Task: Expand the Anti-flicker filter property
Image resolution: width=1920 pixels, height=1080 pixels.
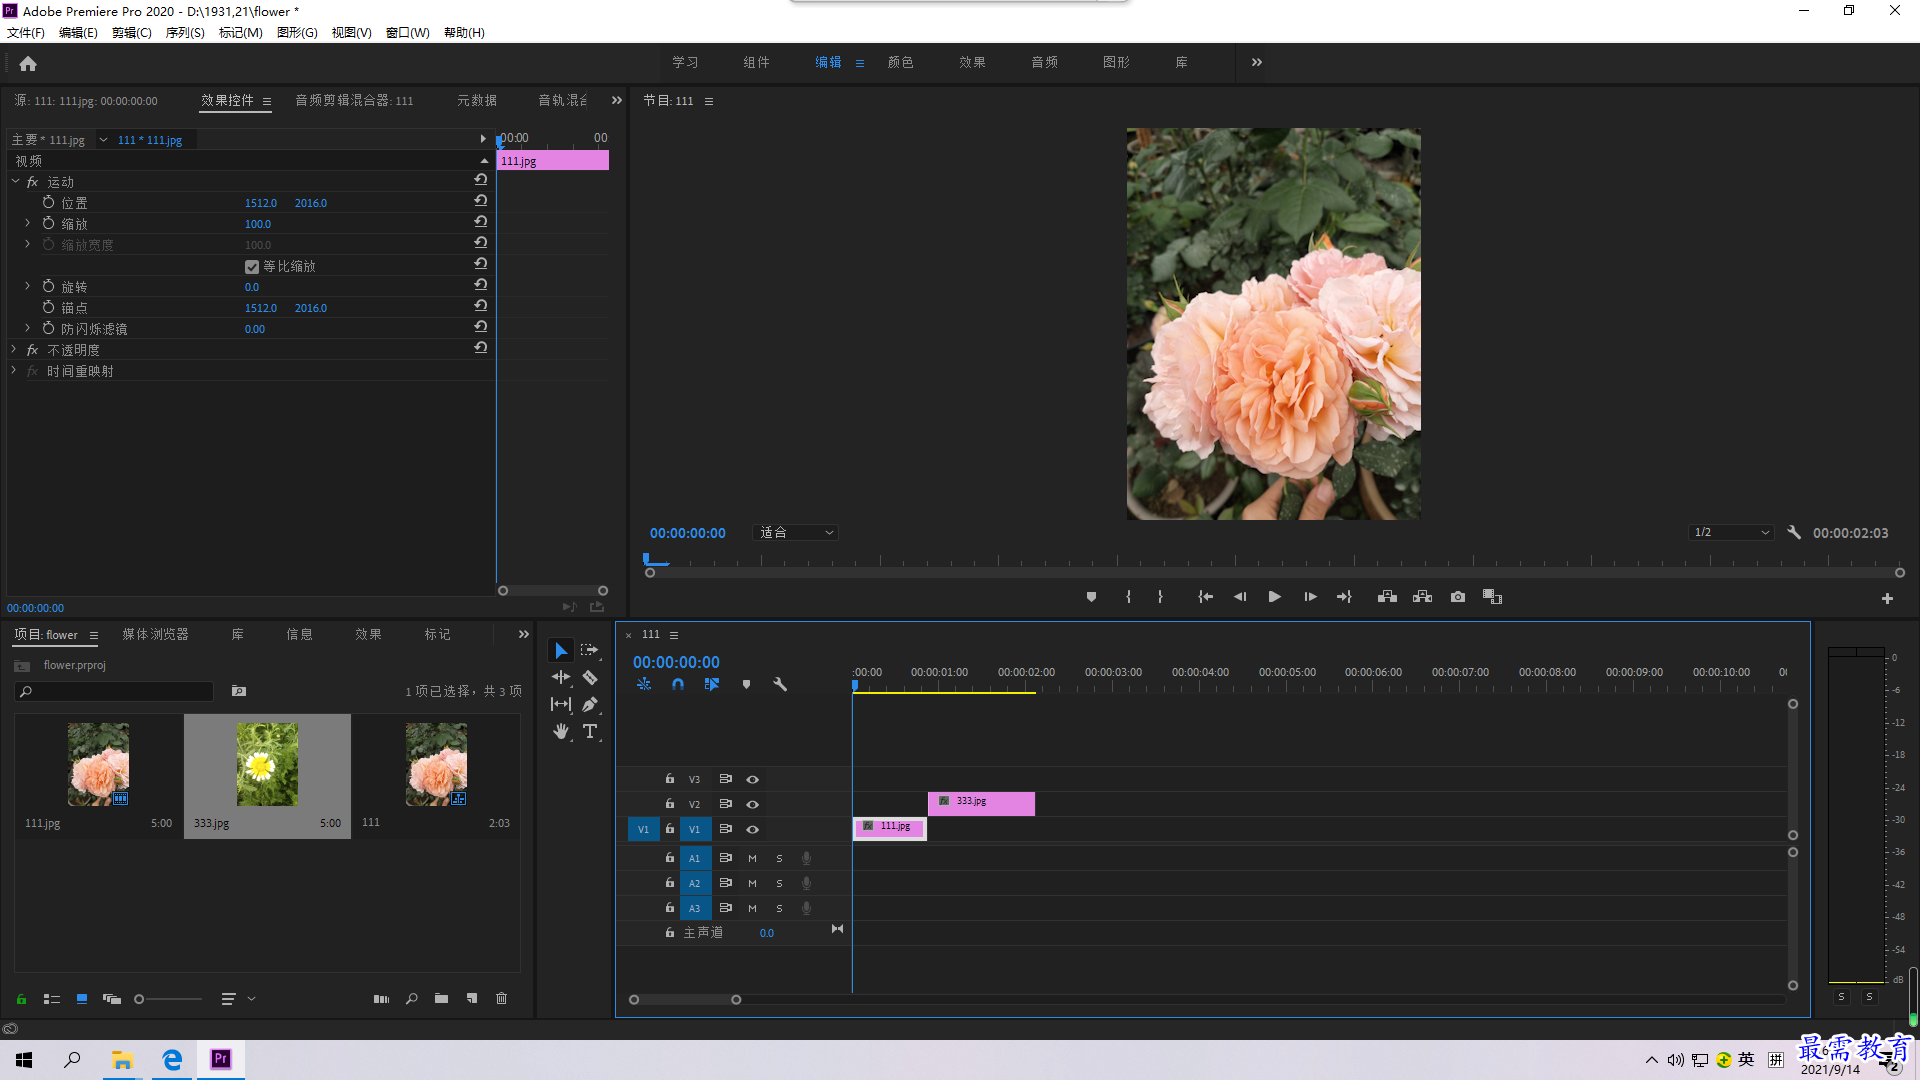Action: point(27,328)
